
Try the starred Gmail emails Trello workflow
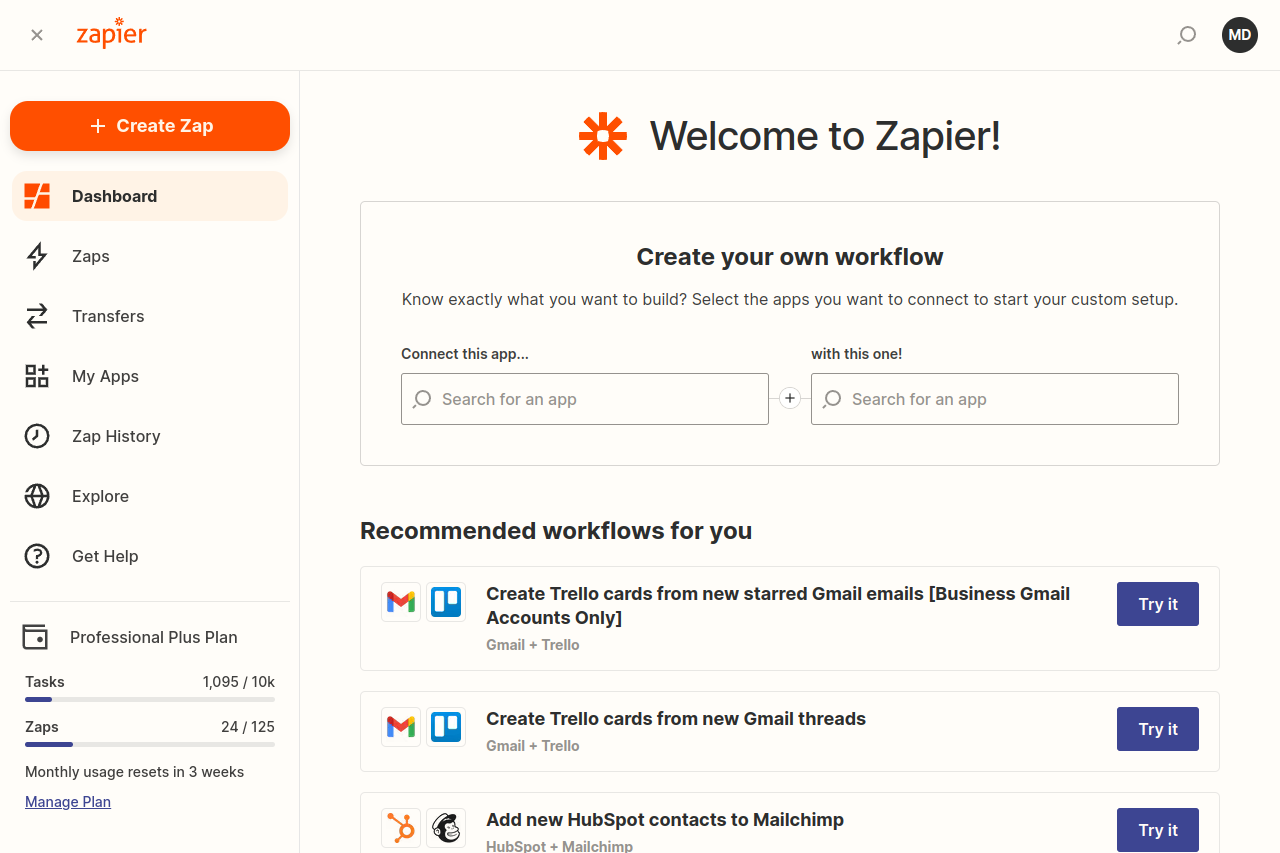point(1158,604)
